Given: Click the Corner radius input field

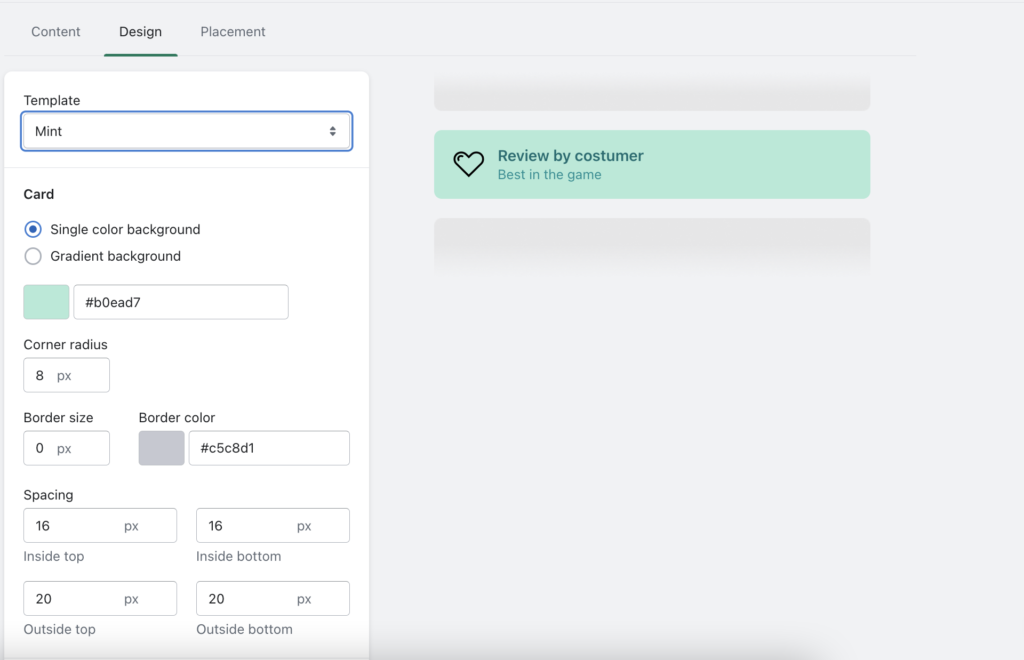Looking at the screenshot, I should coord(66,375).
